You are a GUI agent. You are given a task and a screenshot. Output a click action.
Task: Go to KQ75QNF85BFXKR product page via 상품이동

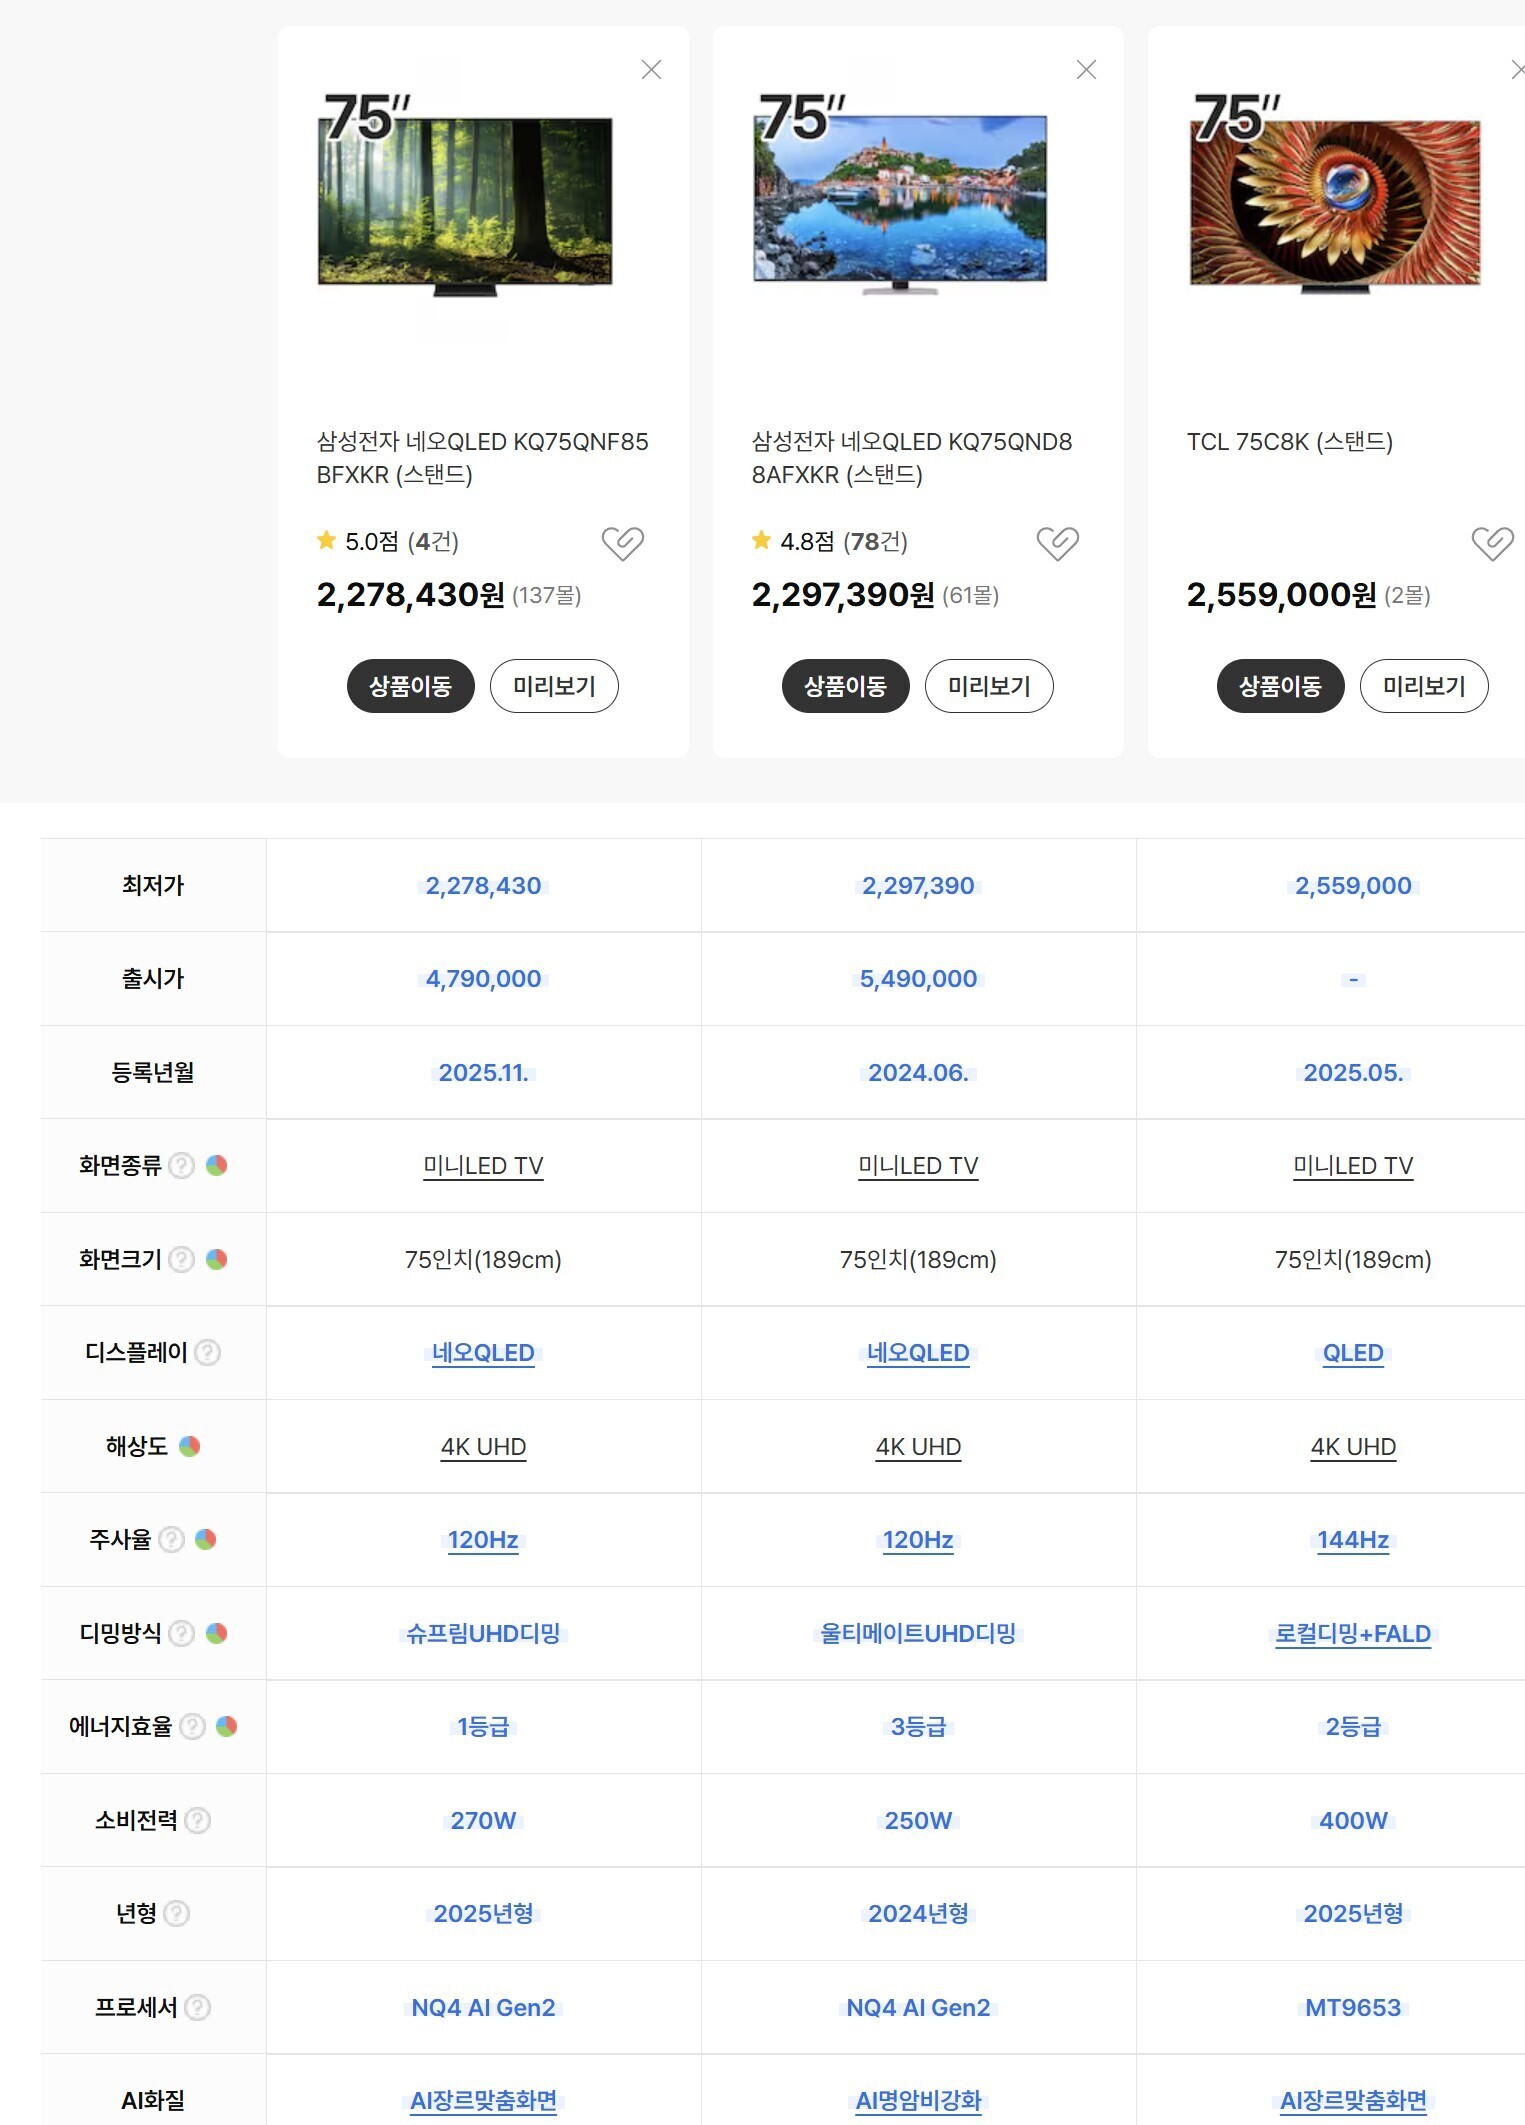pyautogui.click(x=410, y=686)
